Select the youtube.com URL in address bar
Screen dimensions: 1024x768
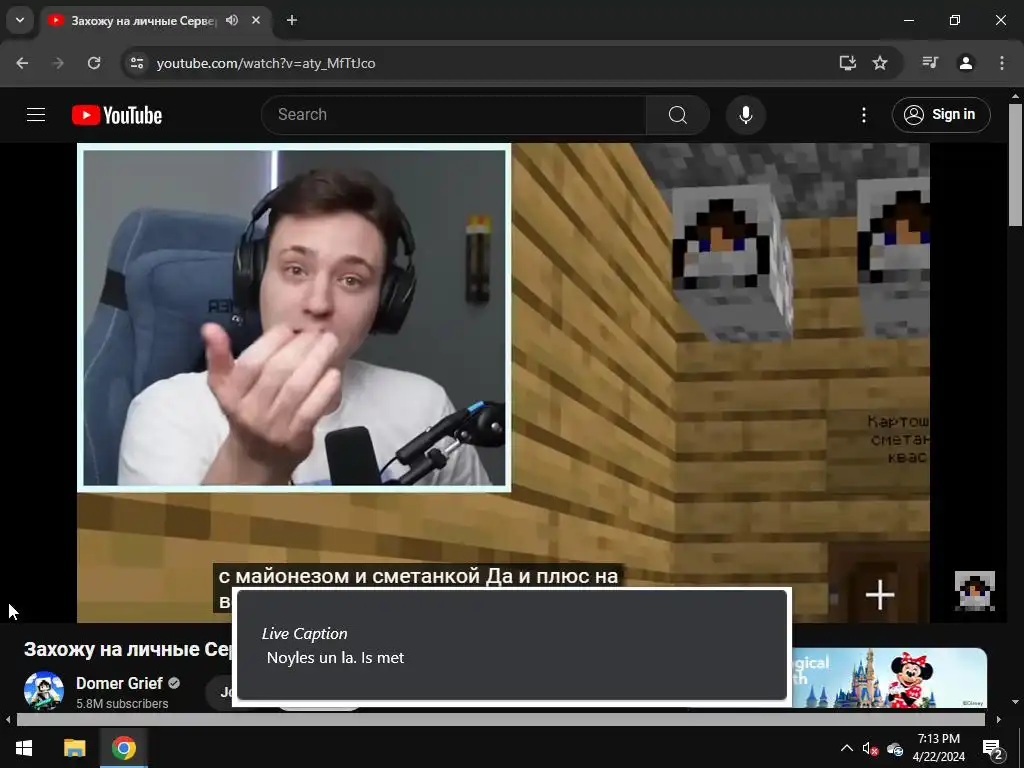pyautogui.click(x=266, y=63)
